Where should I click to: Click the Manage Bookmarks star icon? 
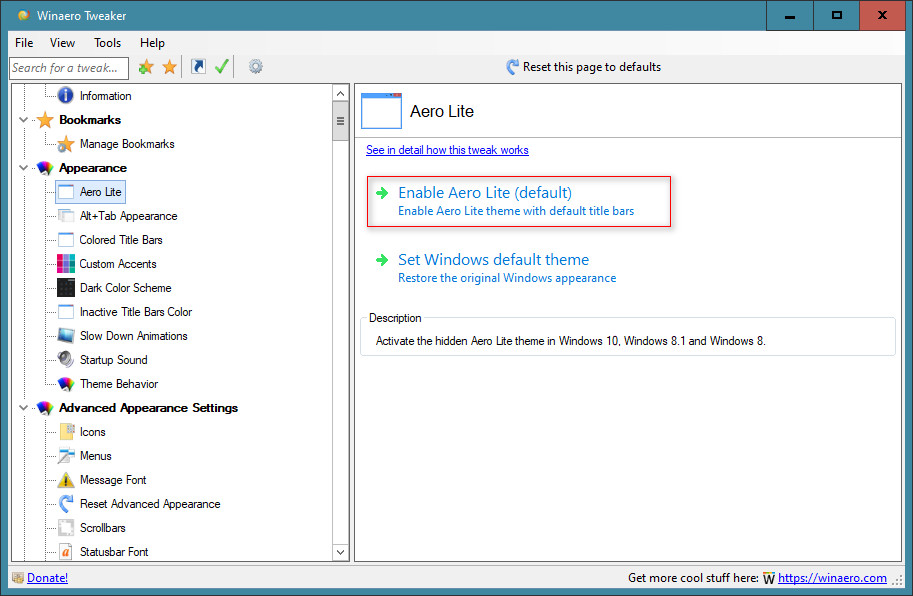65,144
